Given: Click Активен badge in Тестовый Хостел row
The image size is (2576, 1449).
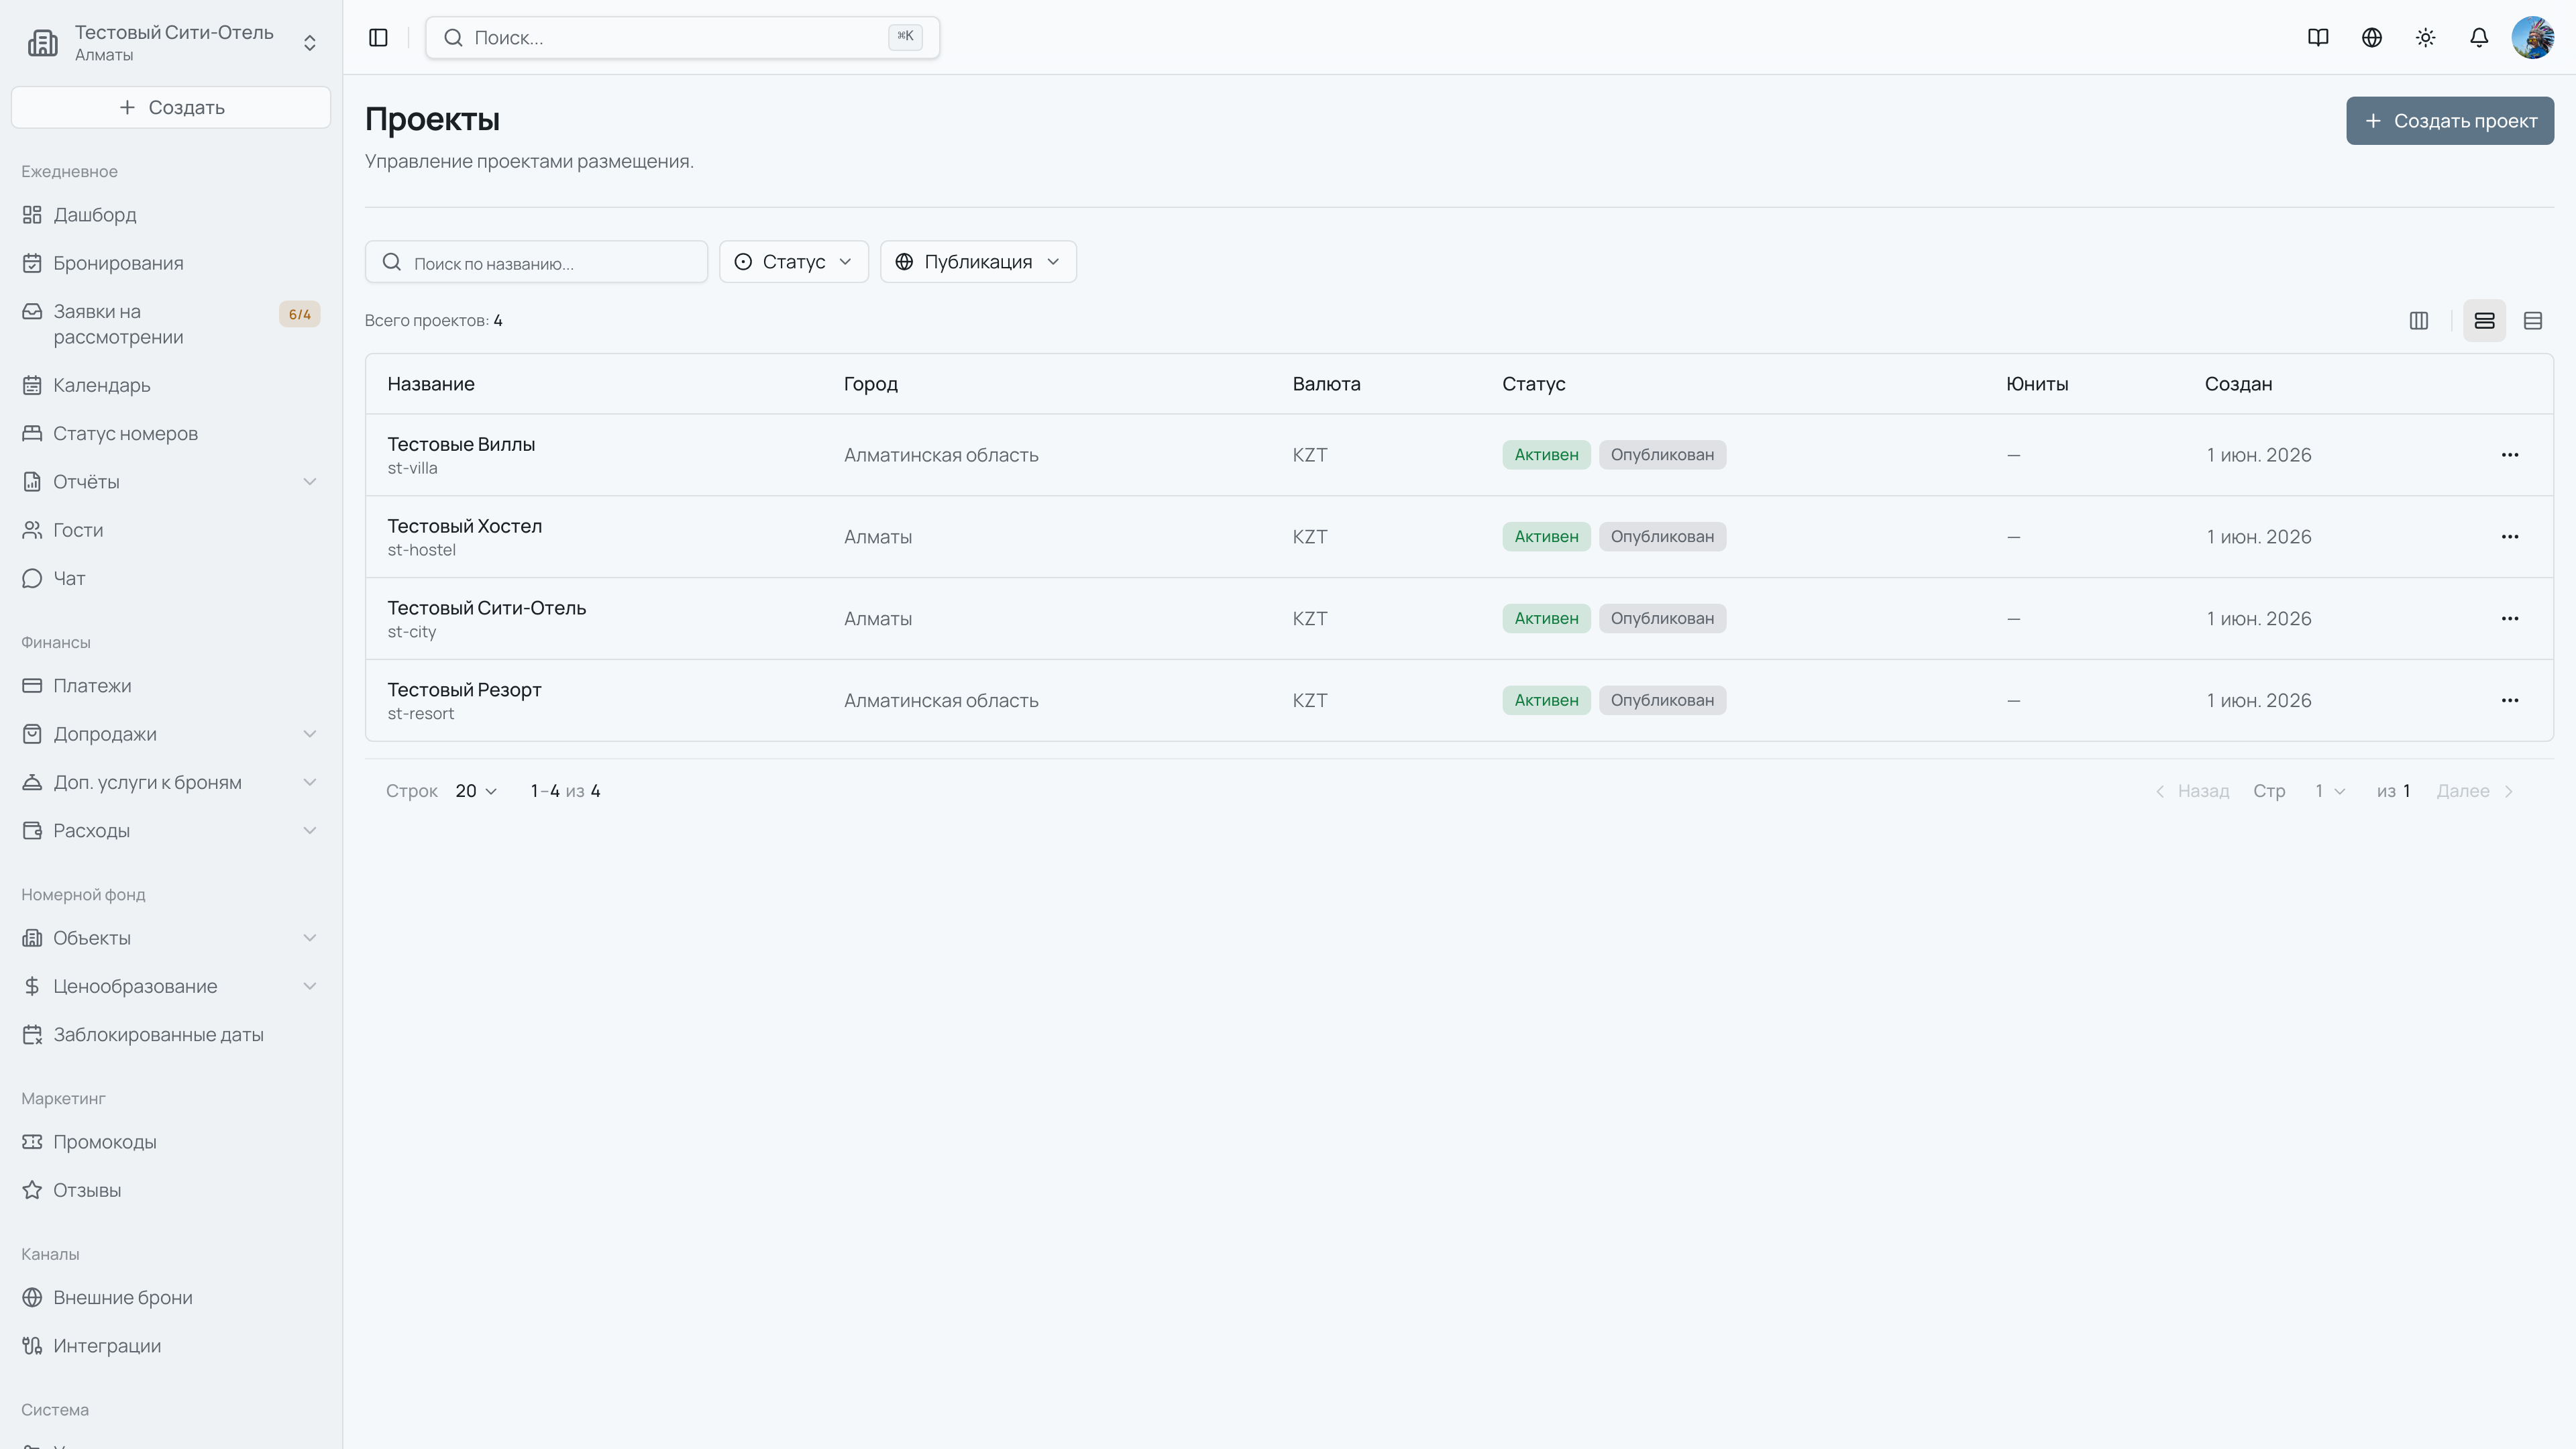Looking at the screenshot, I should [x=1546, y=537].
